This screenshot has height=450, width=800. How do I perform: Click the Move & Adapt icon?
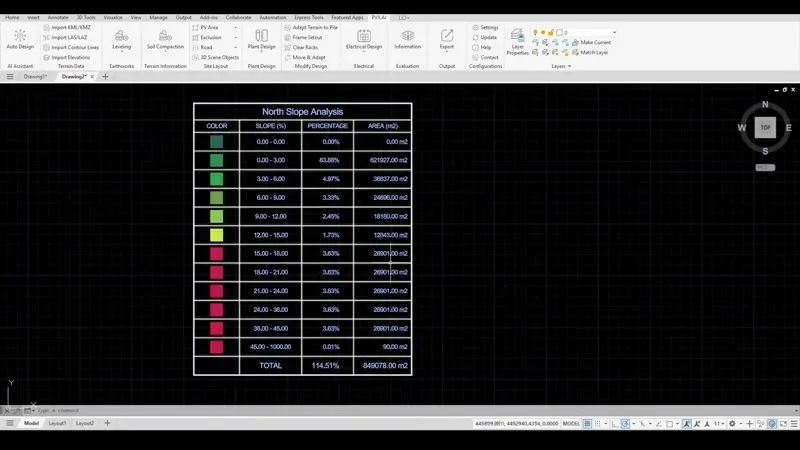pyautogui.click(x=288, y=58)
